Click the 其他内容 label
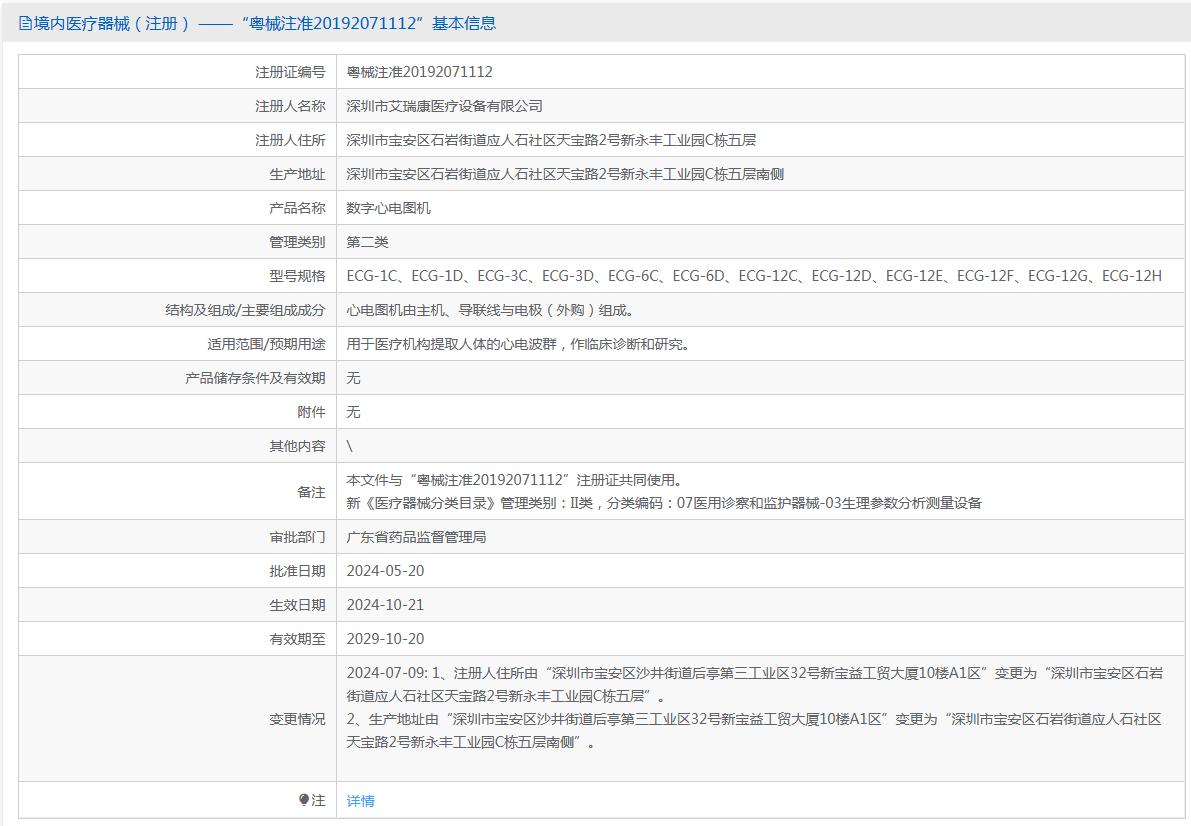 297,447
